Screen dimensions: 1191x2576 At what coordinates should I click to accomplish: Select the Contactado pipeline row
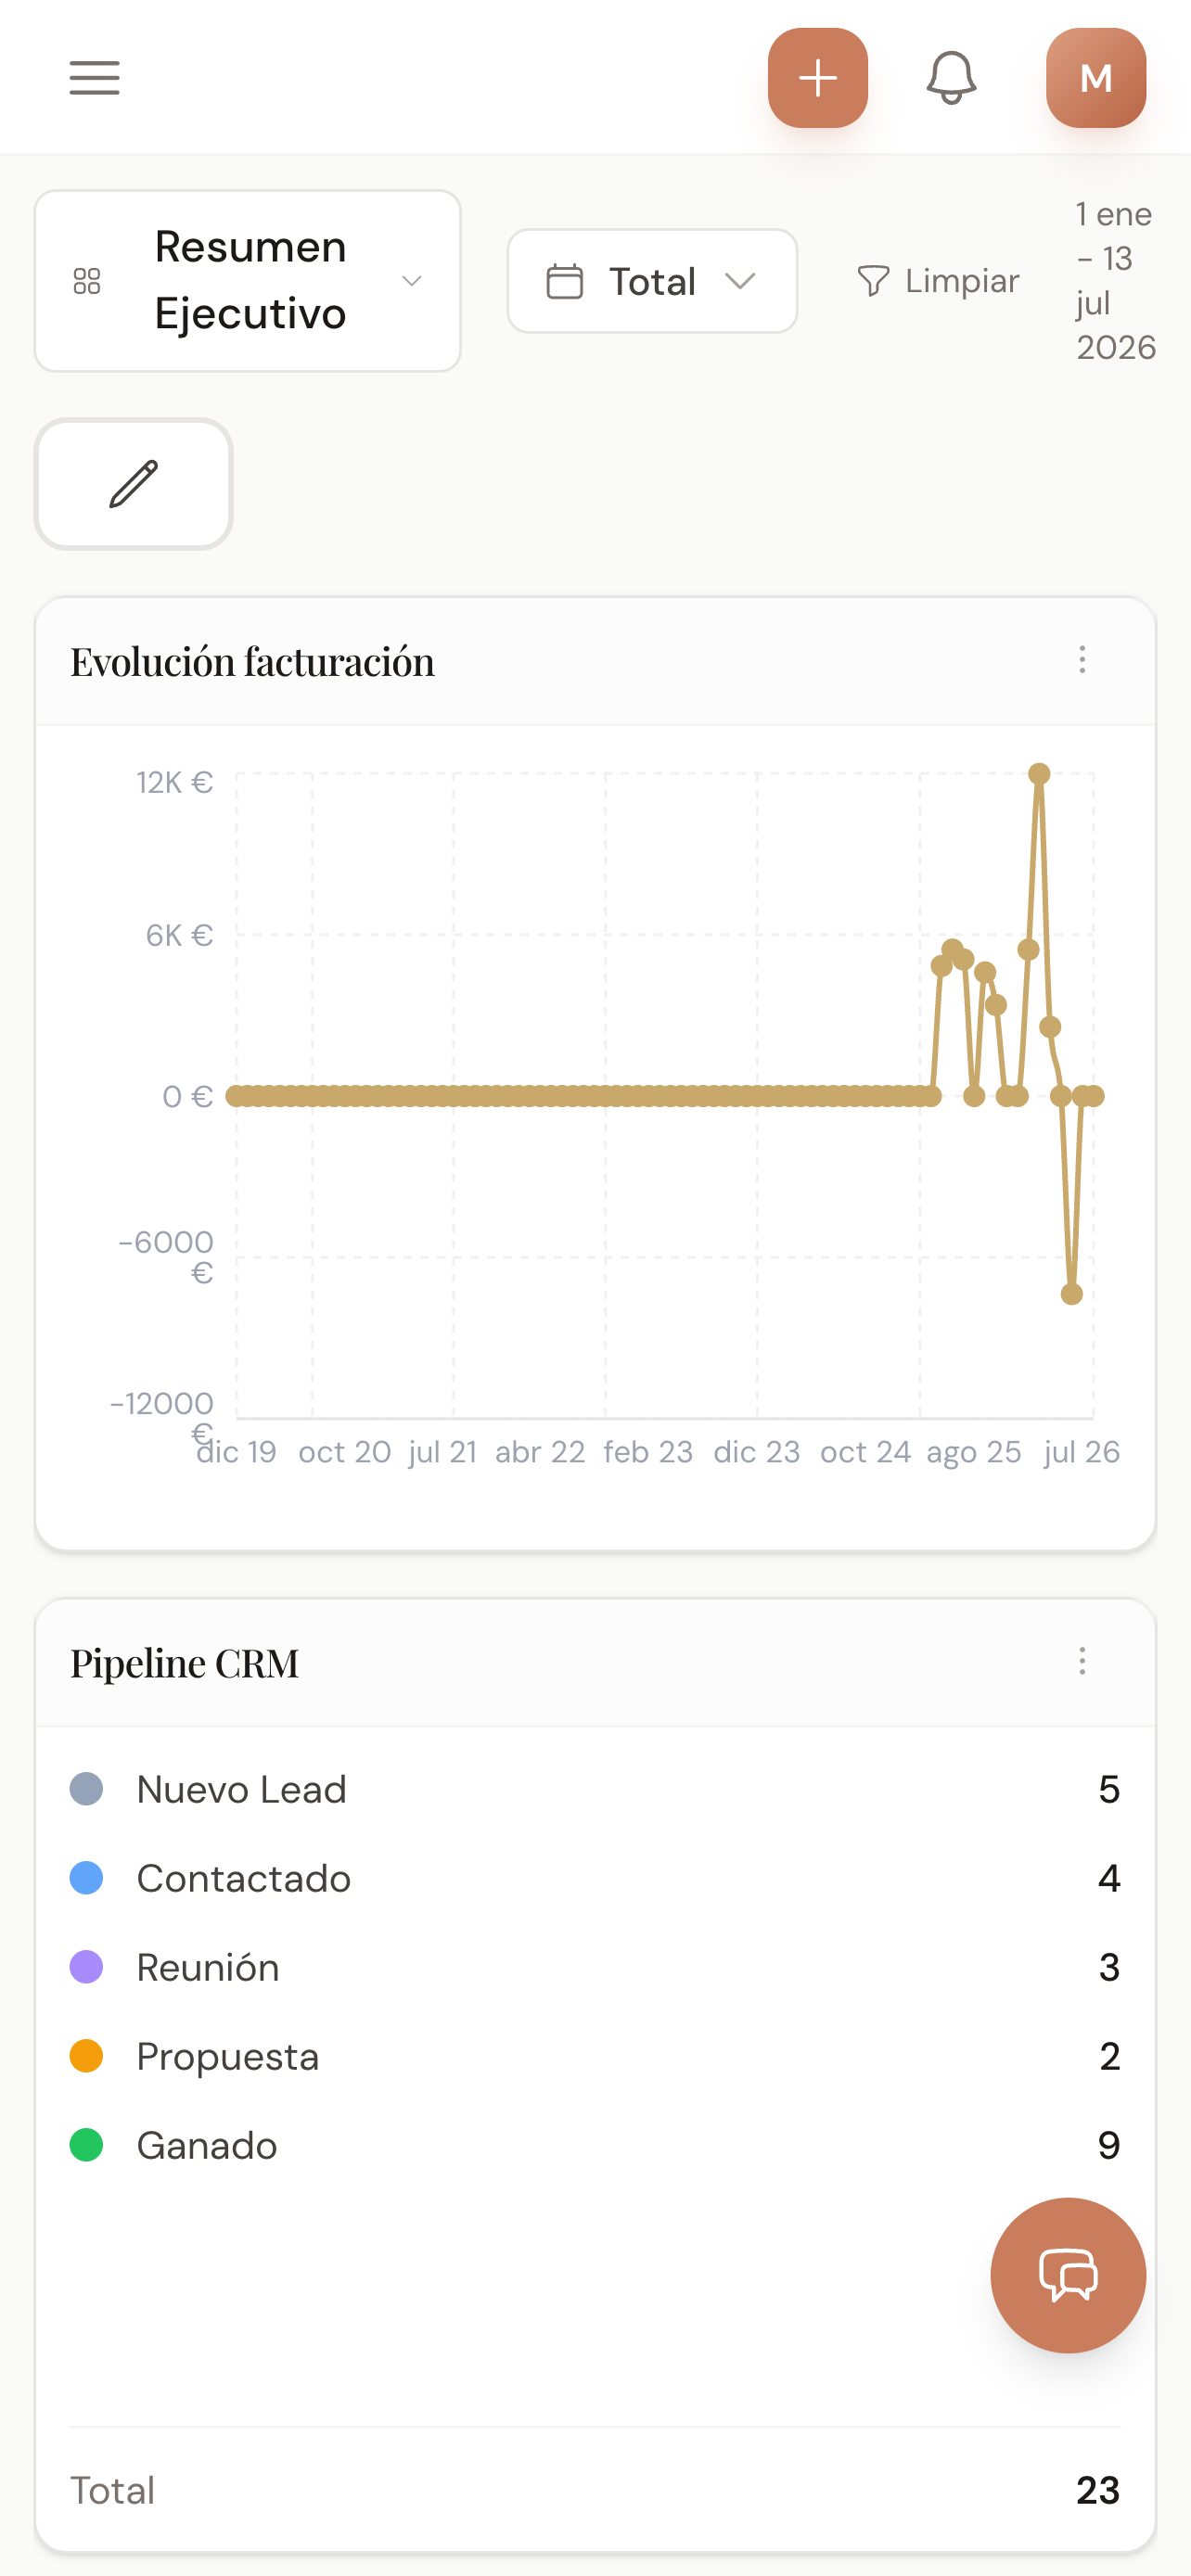point(595,1878)
